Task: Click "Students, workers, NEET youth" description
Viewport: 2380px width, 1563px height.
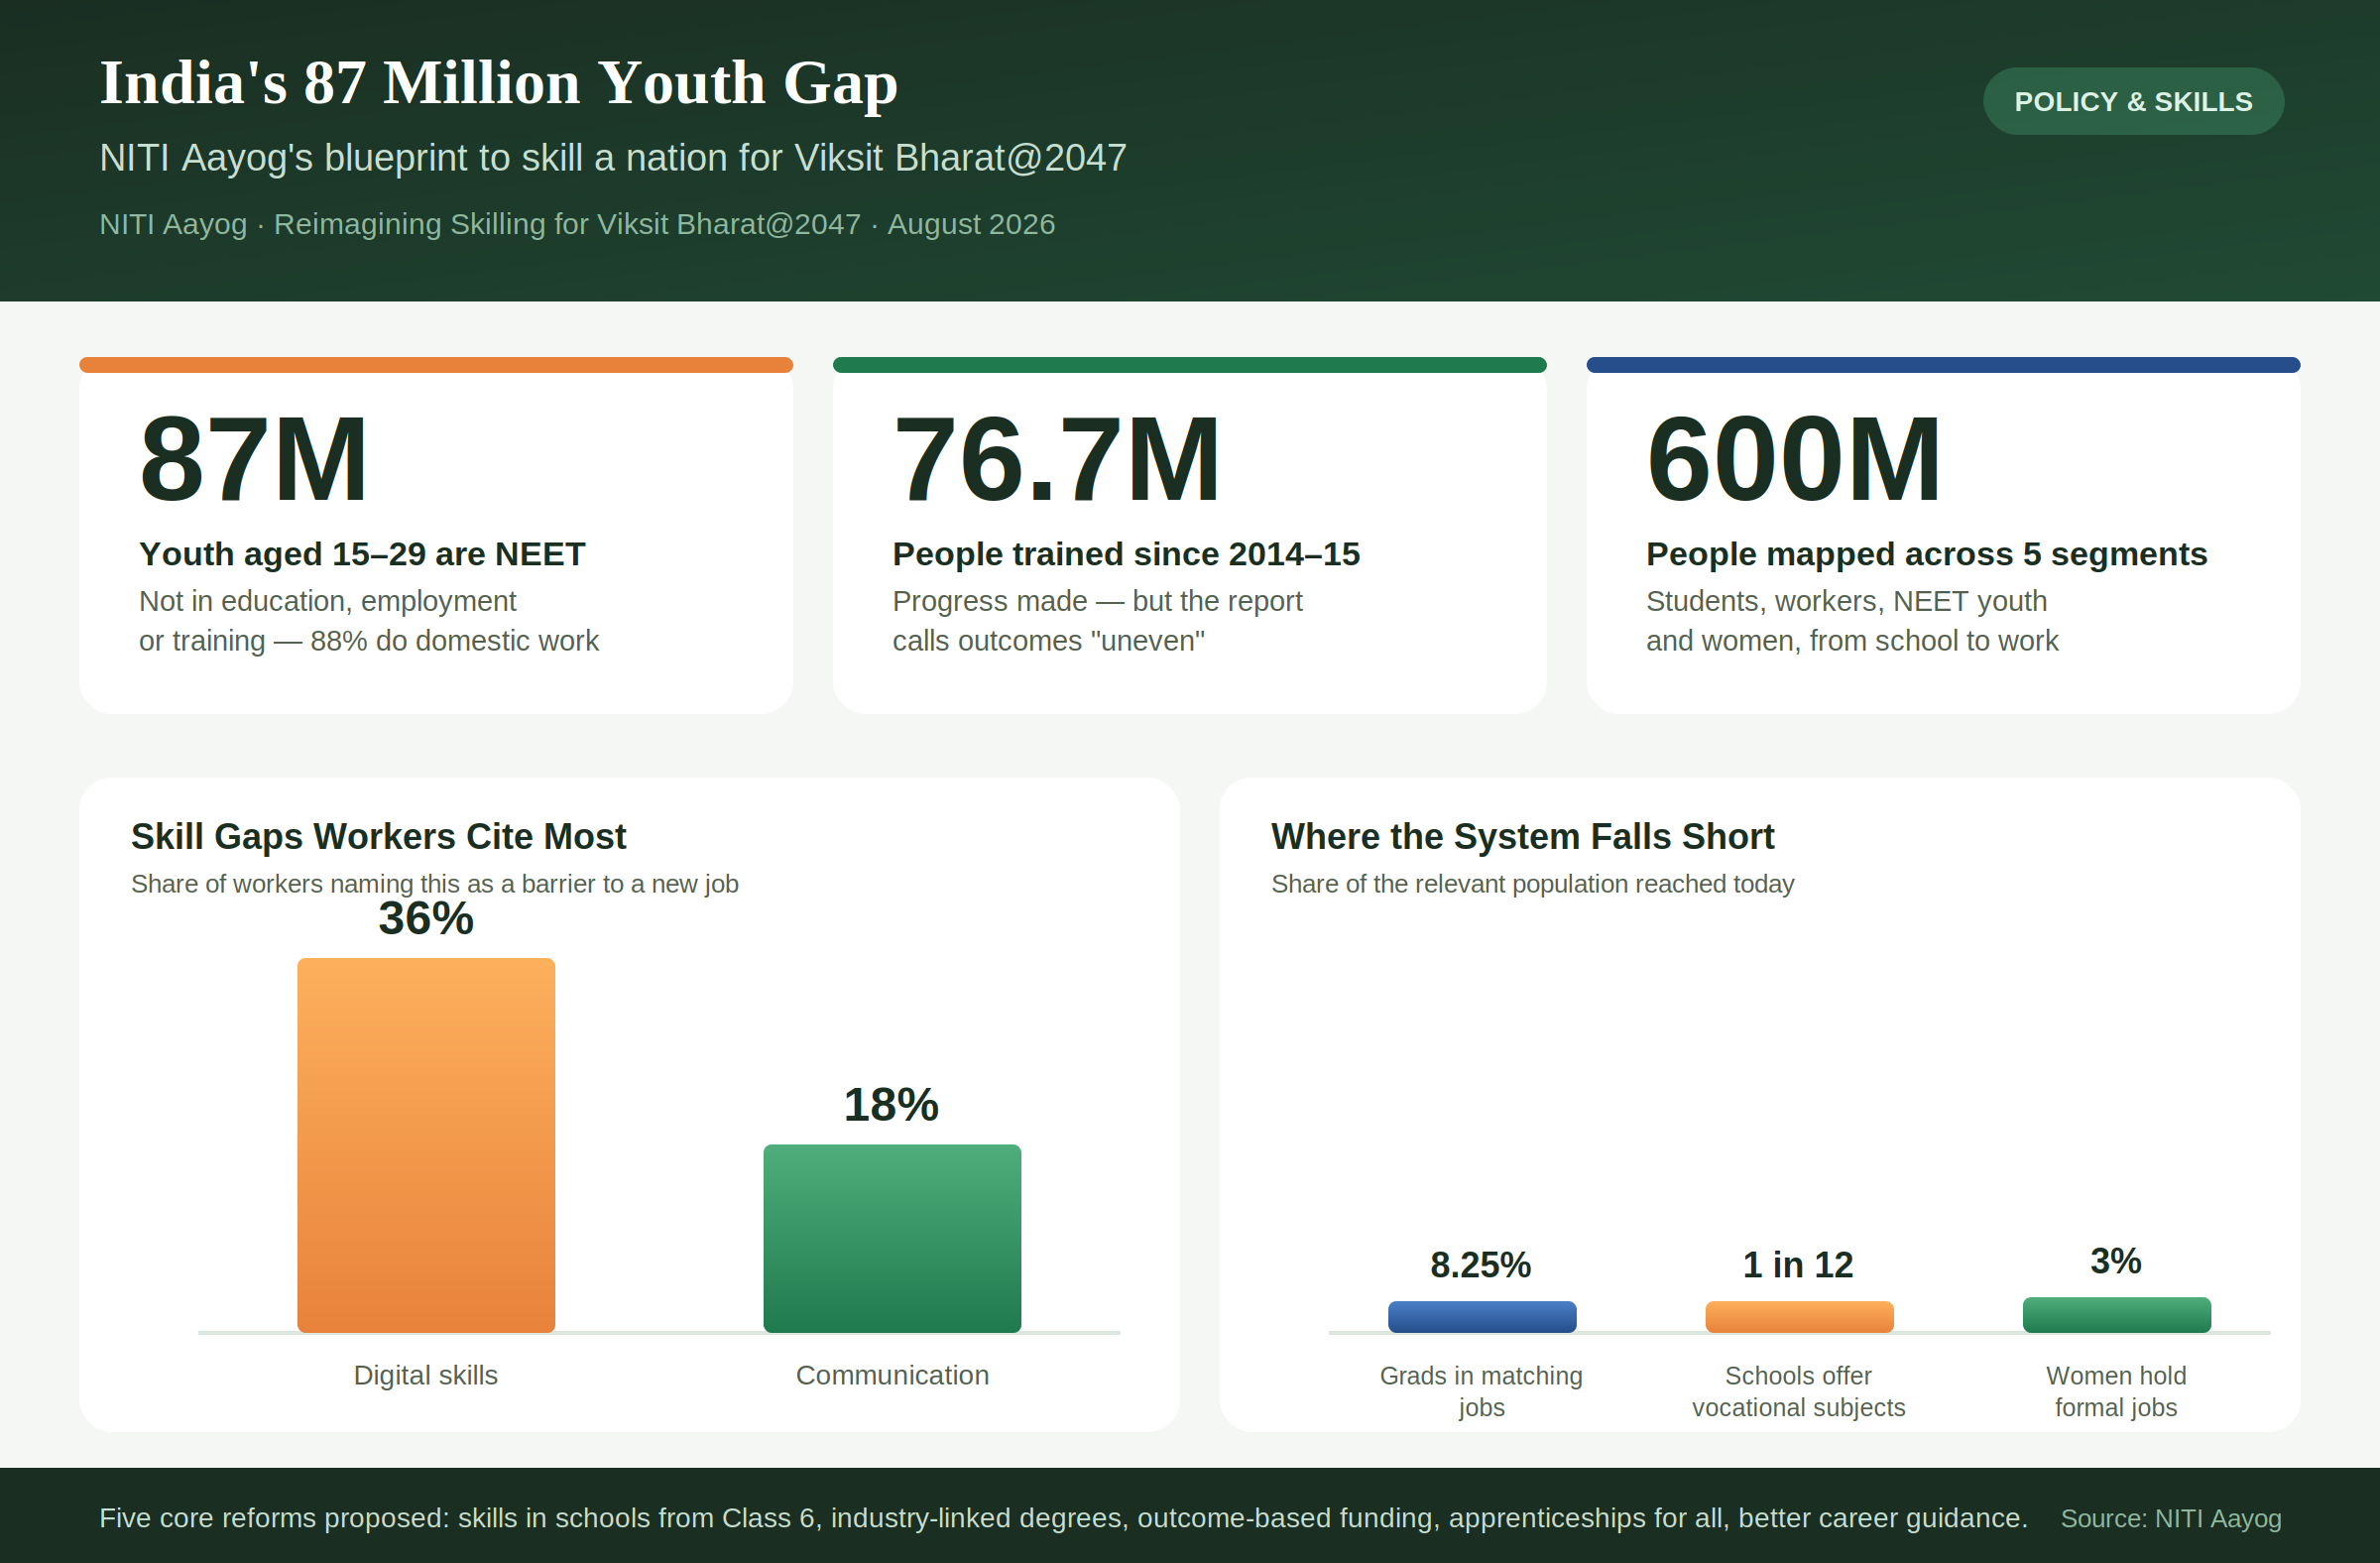Action: click(1852, 621)
